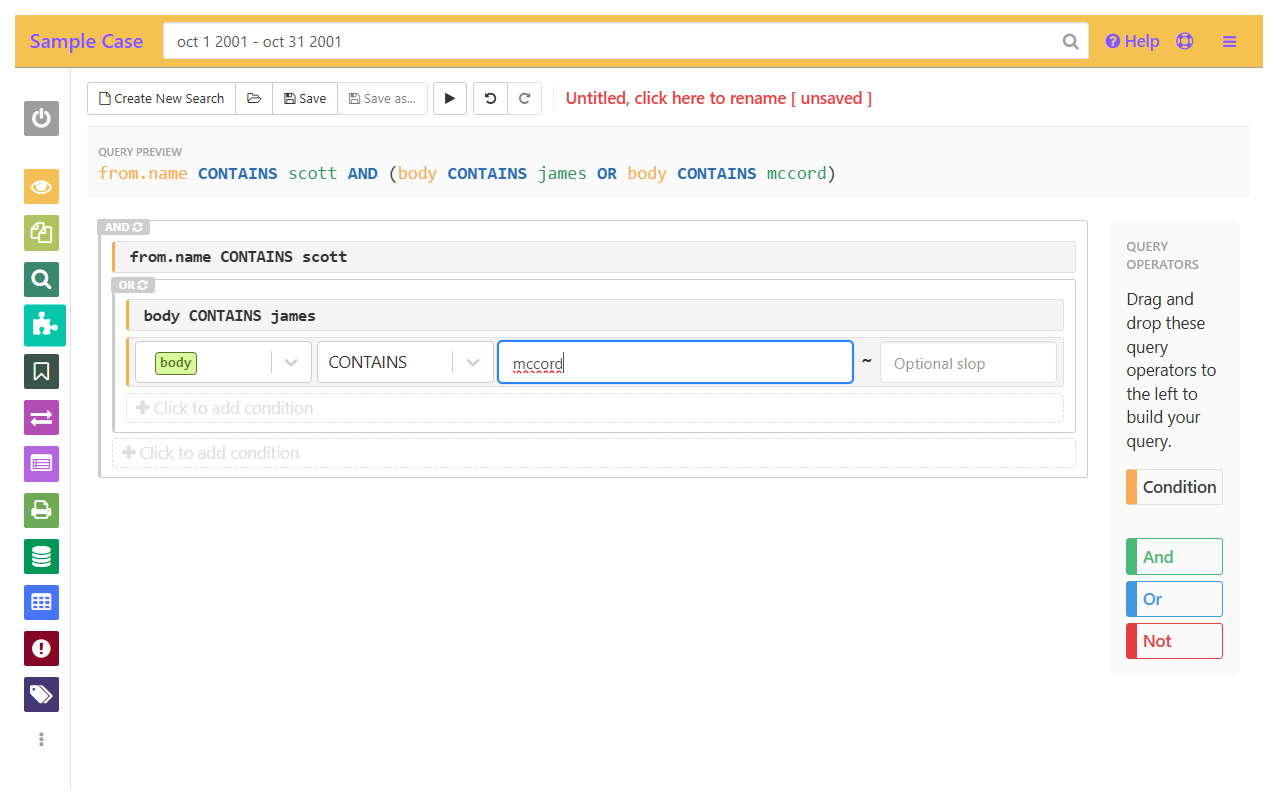The height and width of the screenshot is (804, 1278).
Task: Open the table grid view icon
Action: 41,602
